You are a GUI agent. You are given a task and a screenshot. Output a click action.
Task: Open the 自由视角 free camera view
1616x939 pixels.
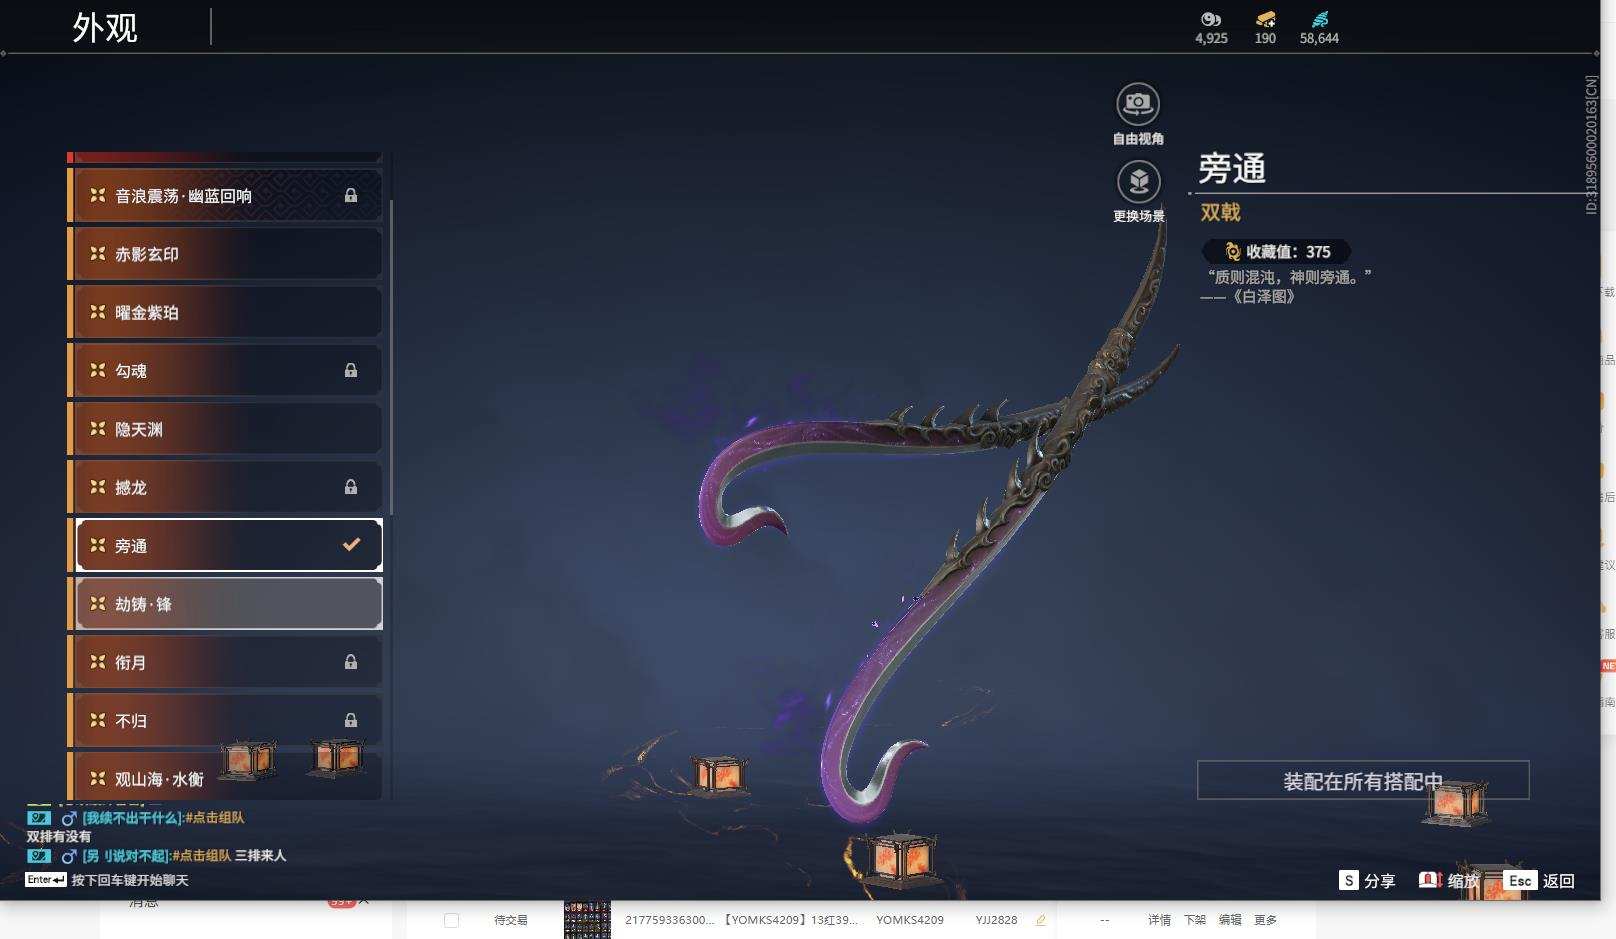[1138, 103]
